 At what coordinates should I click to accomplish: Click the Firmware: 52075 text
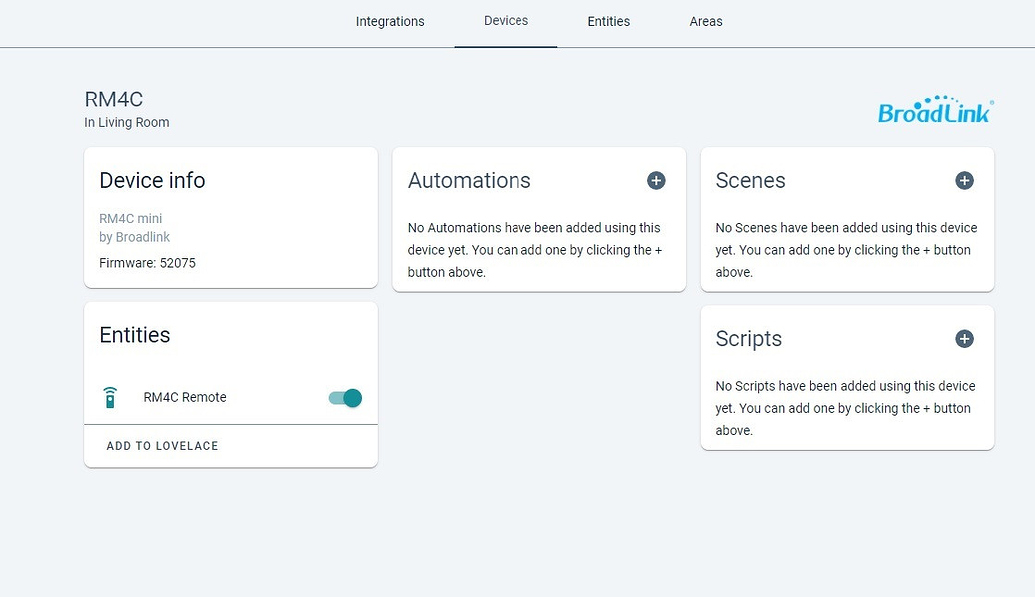(x=148, y=263)
